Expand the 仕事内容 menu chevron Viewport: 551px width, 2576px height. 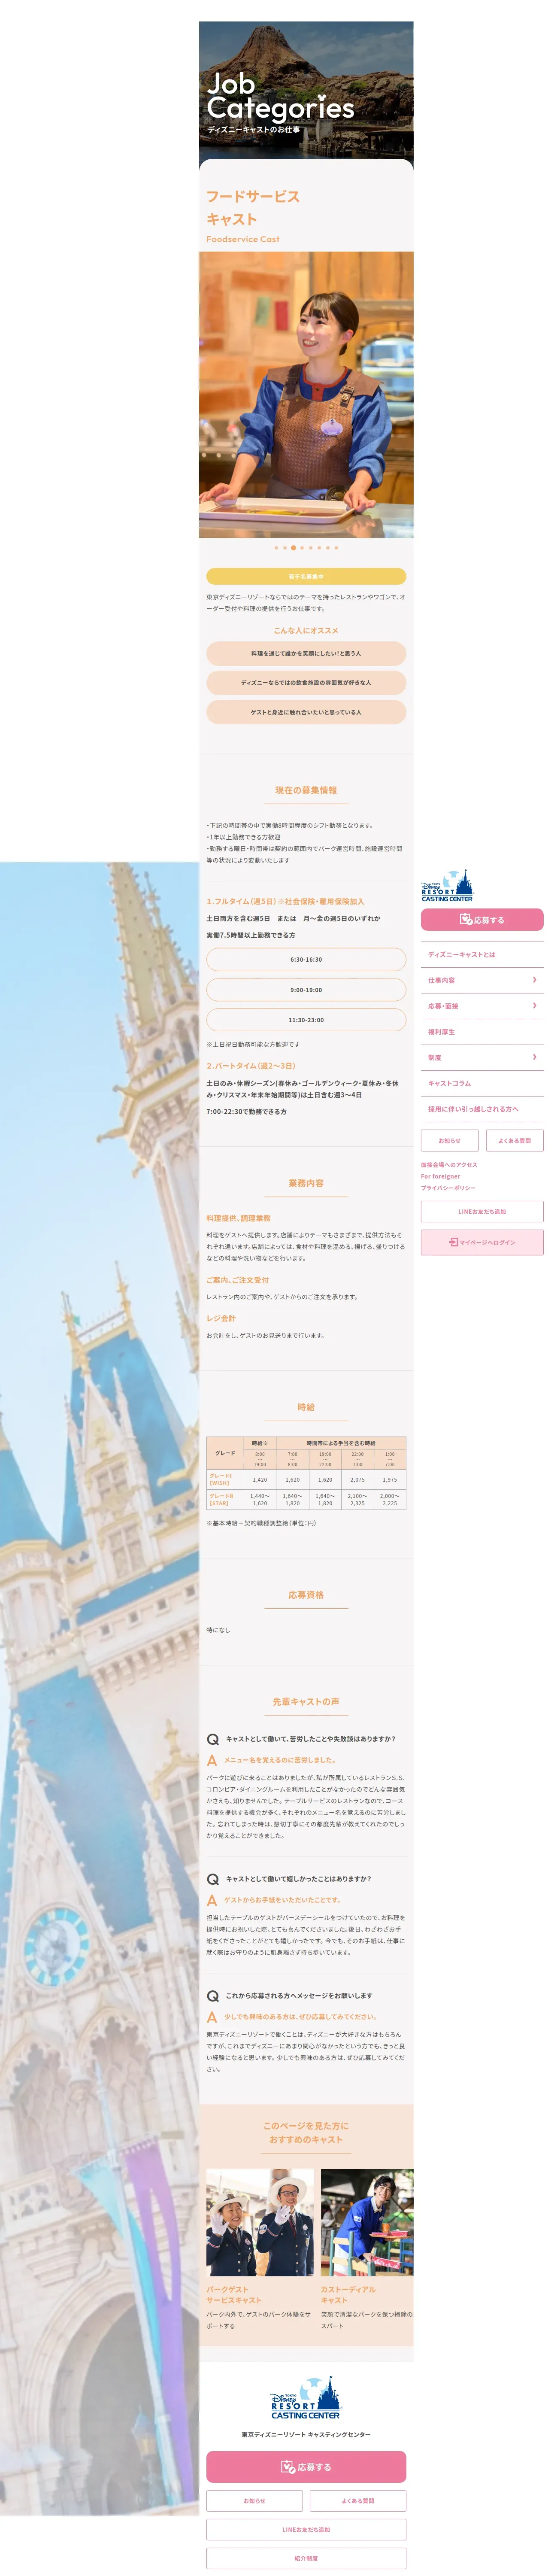click(535, 980)
